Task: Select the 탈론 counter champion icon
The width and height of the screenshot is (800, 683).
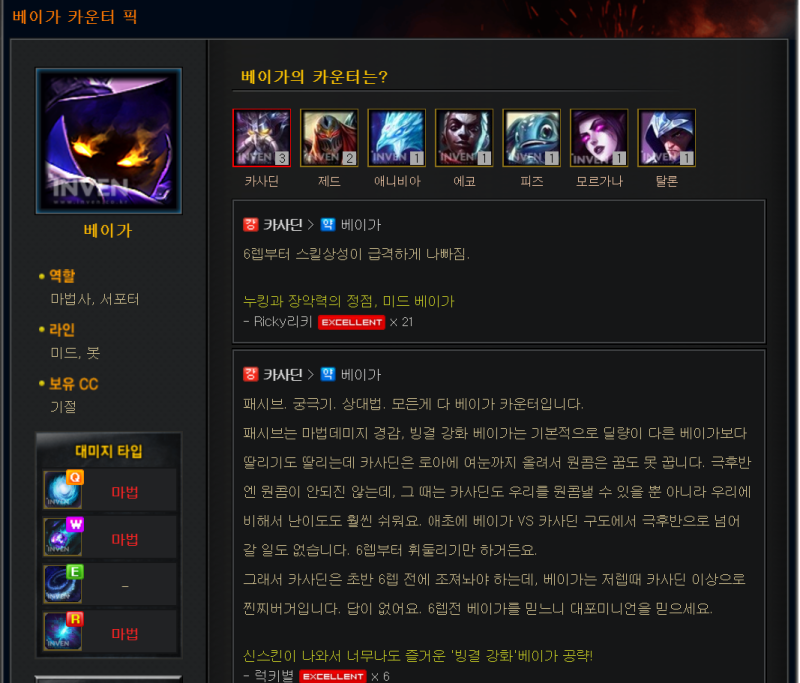Action: (x=666, y=138)
